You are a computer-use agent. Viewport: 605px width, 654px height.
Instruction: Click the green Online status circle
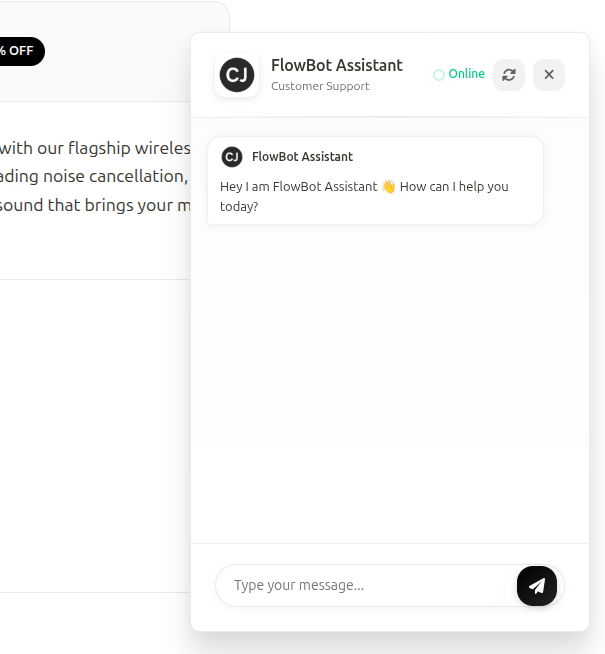438,75
